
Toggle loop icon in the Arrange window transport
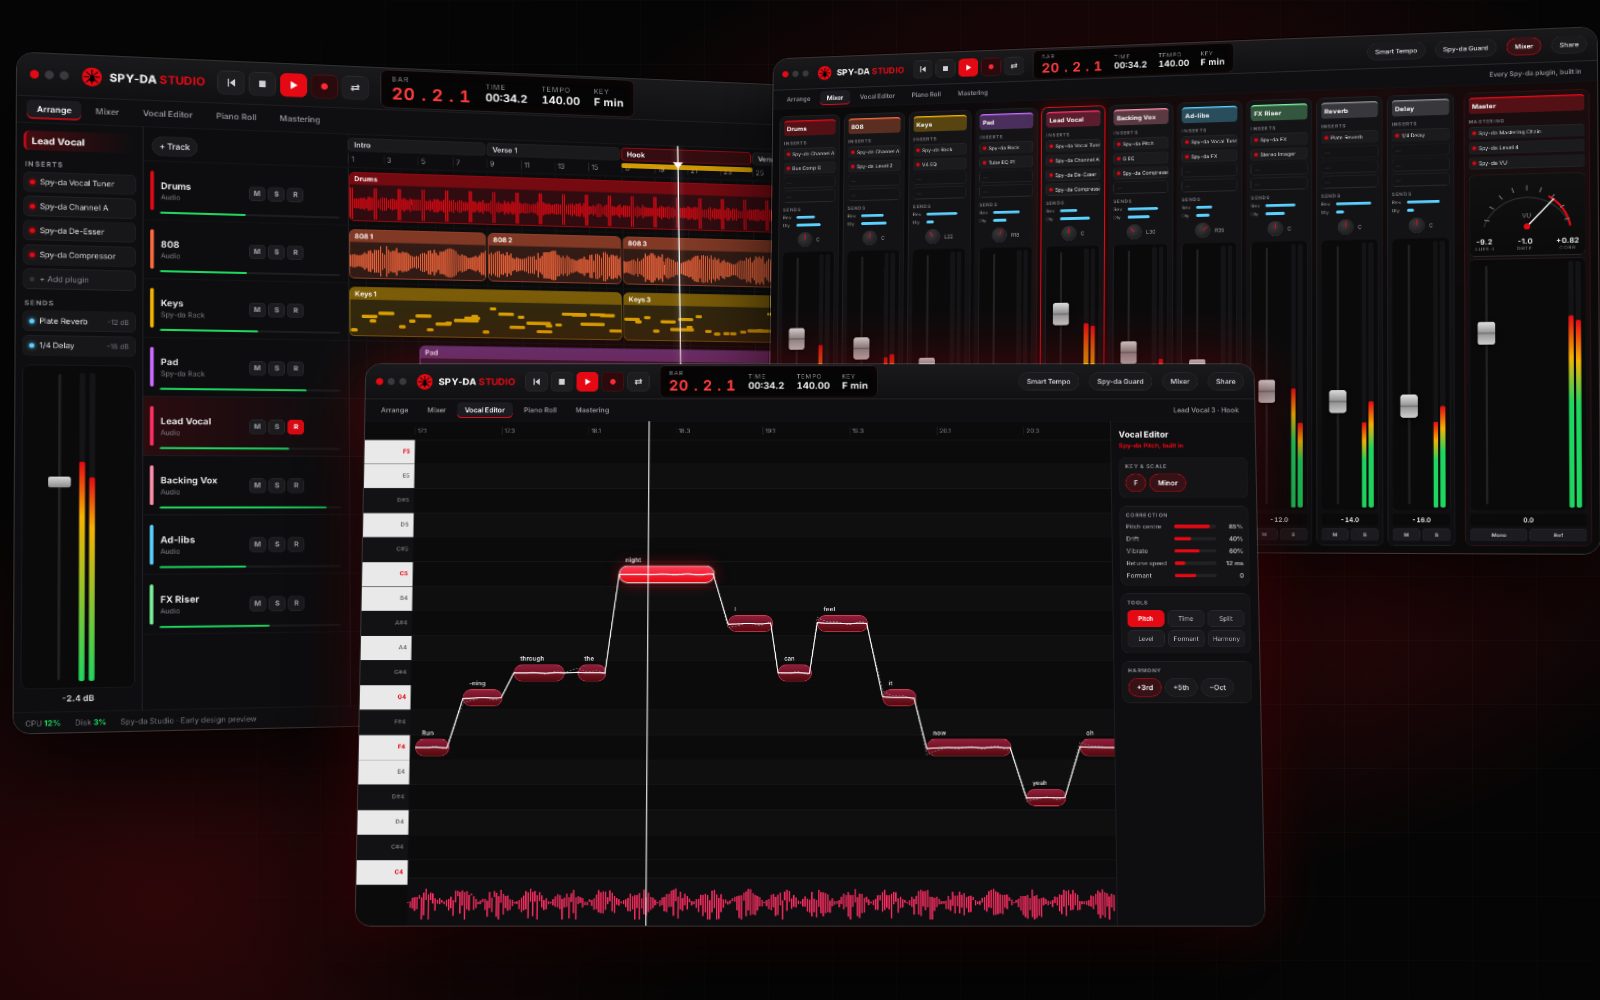[x=355, y=88]
